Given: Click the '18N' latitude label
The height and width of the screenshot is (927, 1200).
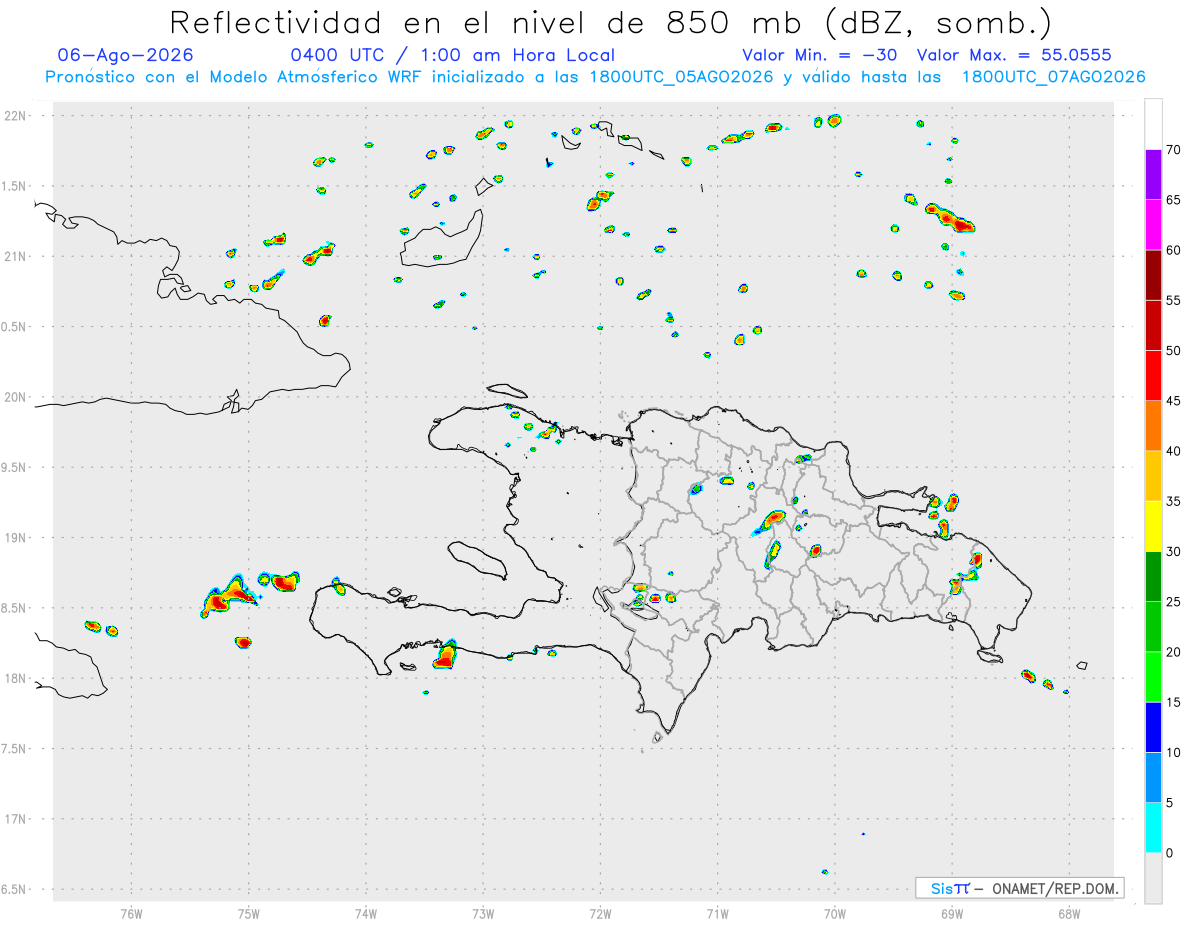Looking at the screenshot, I should pyautogui.click(x=17, y=678).
